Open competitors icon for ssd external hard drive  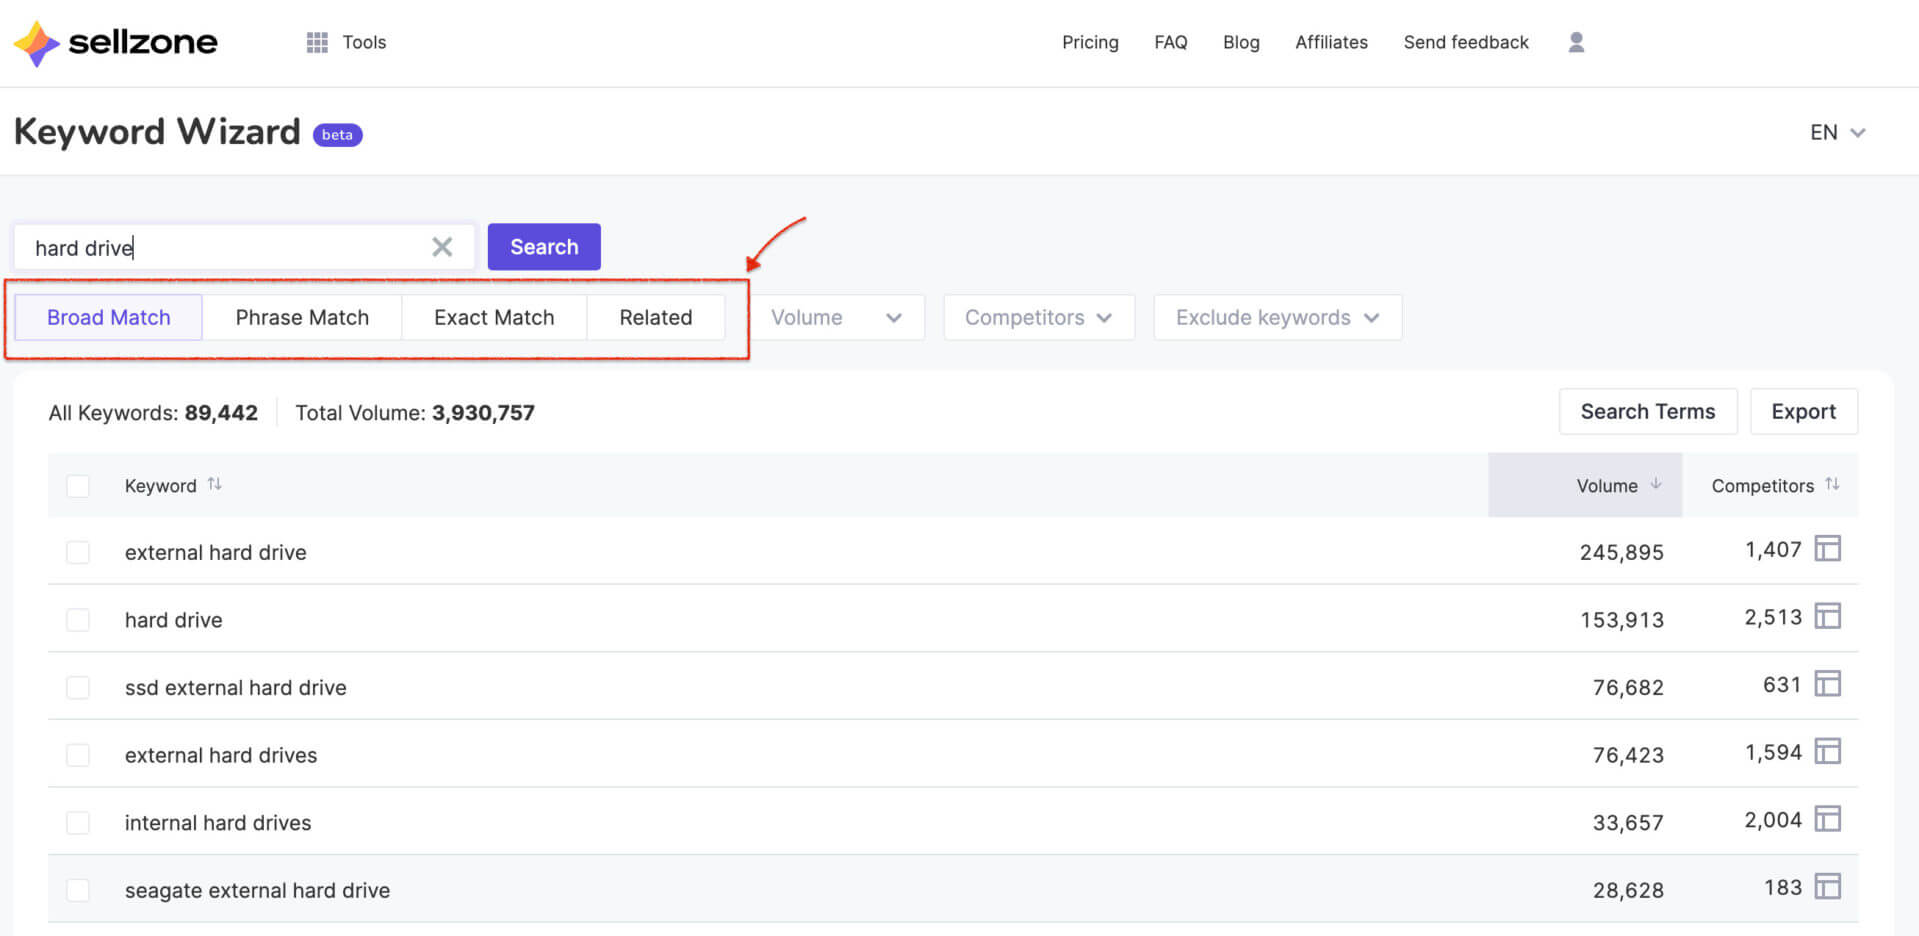click(1828, 684)
